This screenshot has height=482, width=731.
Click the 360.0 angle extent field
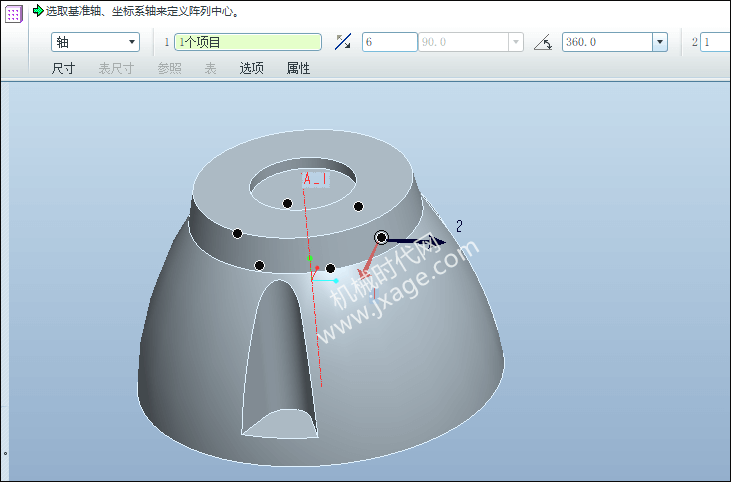(607, 42)
